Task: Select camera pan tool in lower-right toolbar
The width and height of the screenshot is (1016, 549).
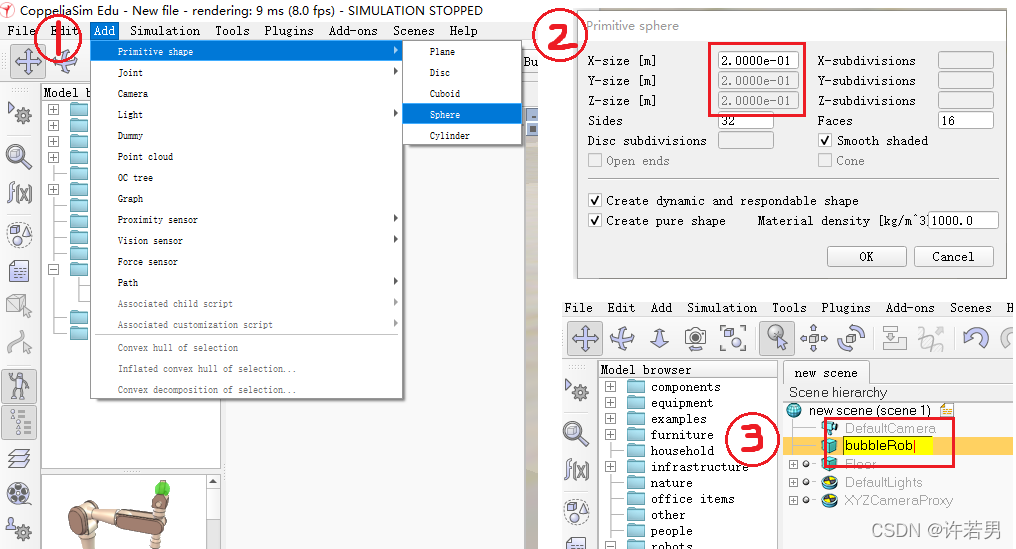Action: pos(585,338)
